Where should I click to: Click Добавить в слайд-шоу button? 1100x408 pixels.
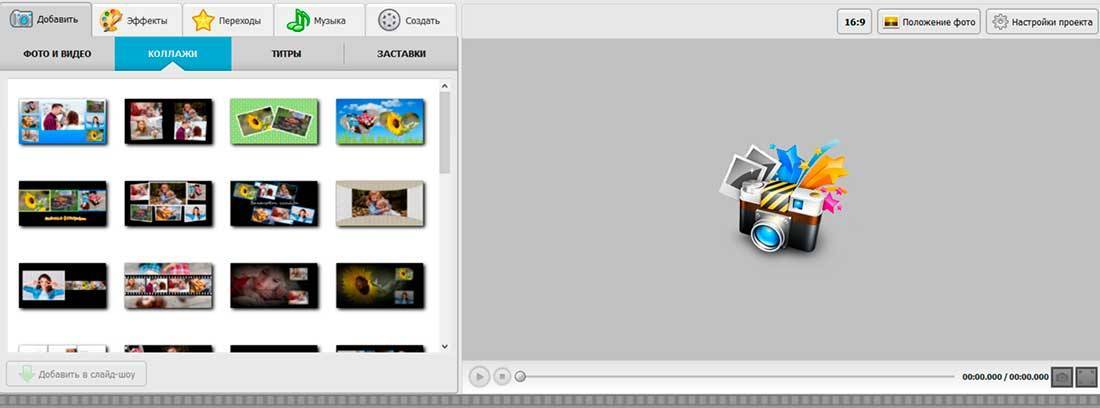click(76, 374)
